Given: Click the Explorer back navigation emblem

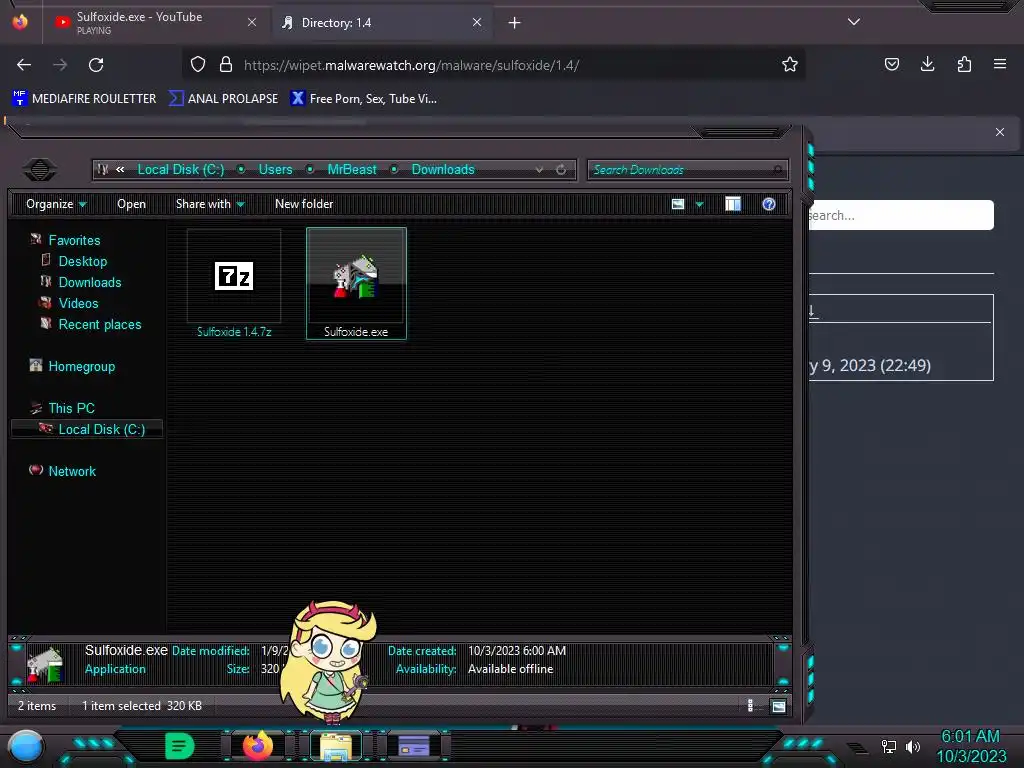Looking at the screenshot, I should pos(40,170).
